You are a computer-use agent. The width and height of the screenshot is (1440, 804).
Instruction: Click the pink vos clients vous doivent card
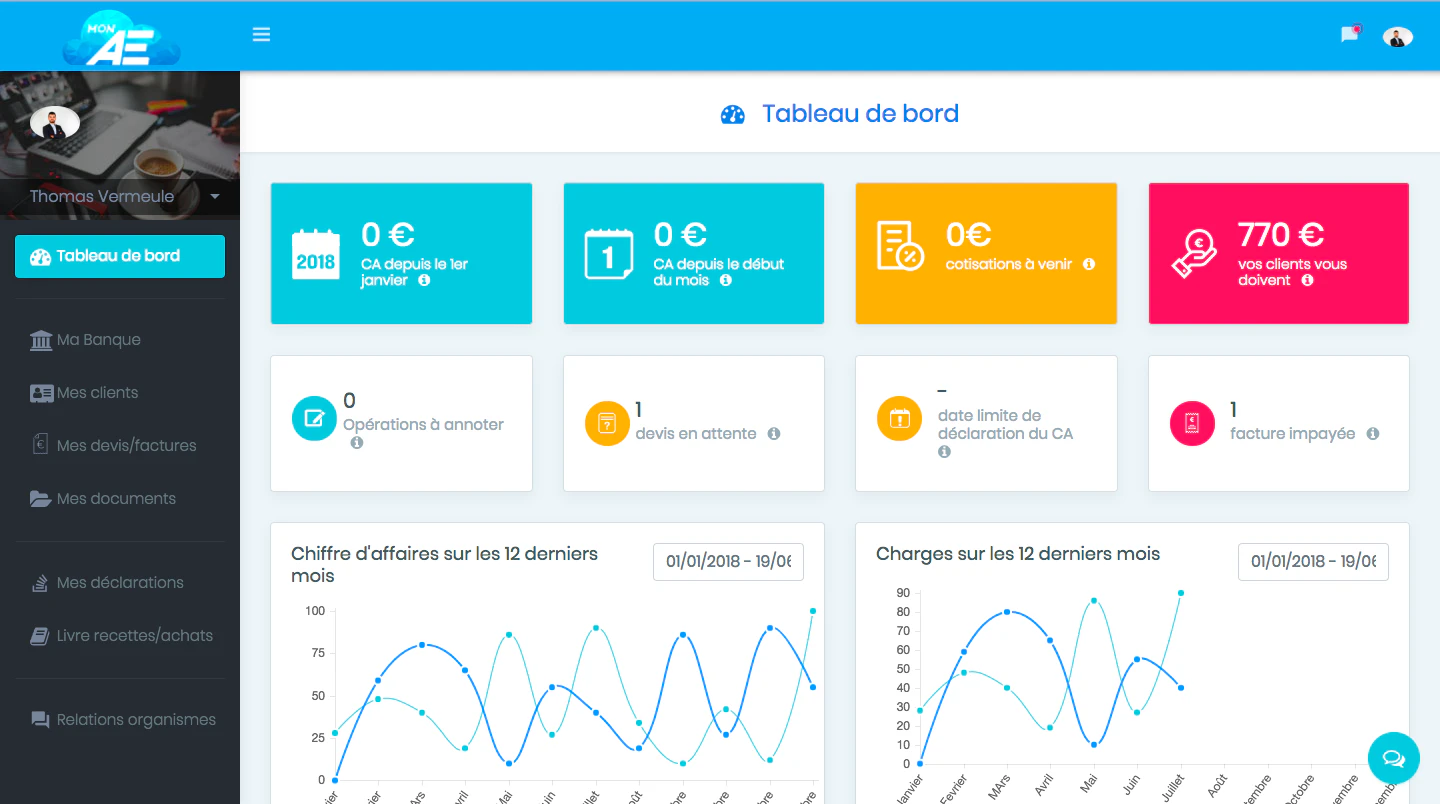(1279, 253)
